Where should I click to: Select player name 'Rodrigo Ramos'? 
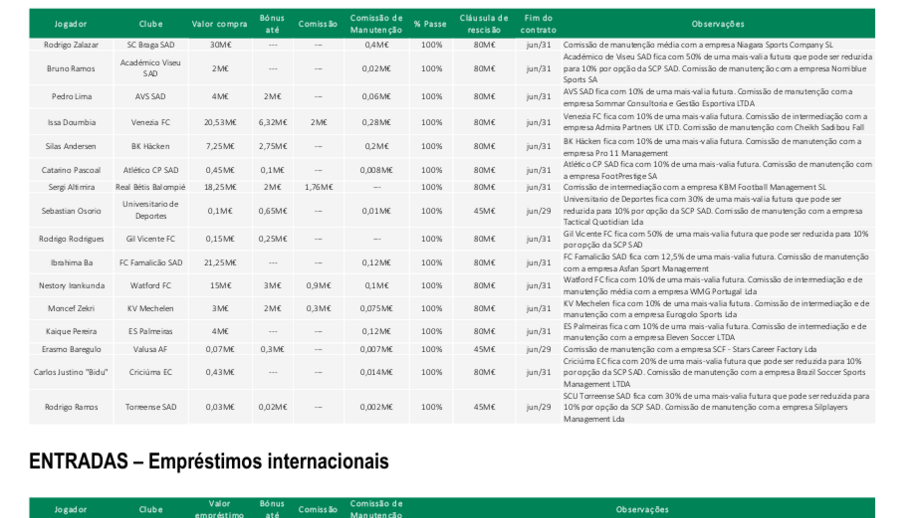point(71,407)
